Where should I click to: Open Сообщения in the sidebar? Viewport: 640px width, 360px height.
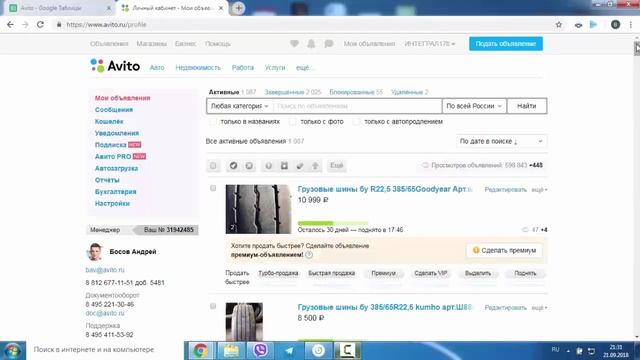(114, 110)
